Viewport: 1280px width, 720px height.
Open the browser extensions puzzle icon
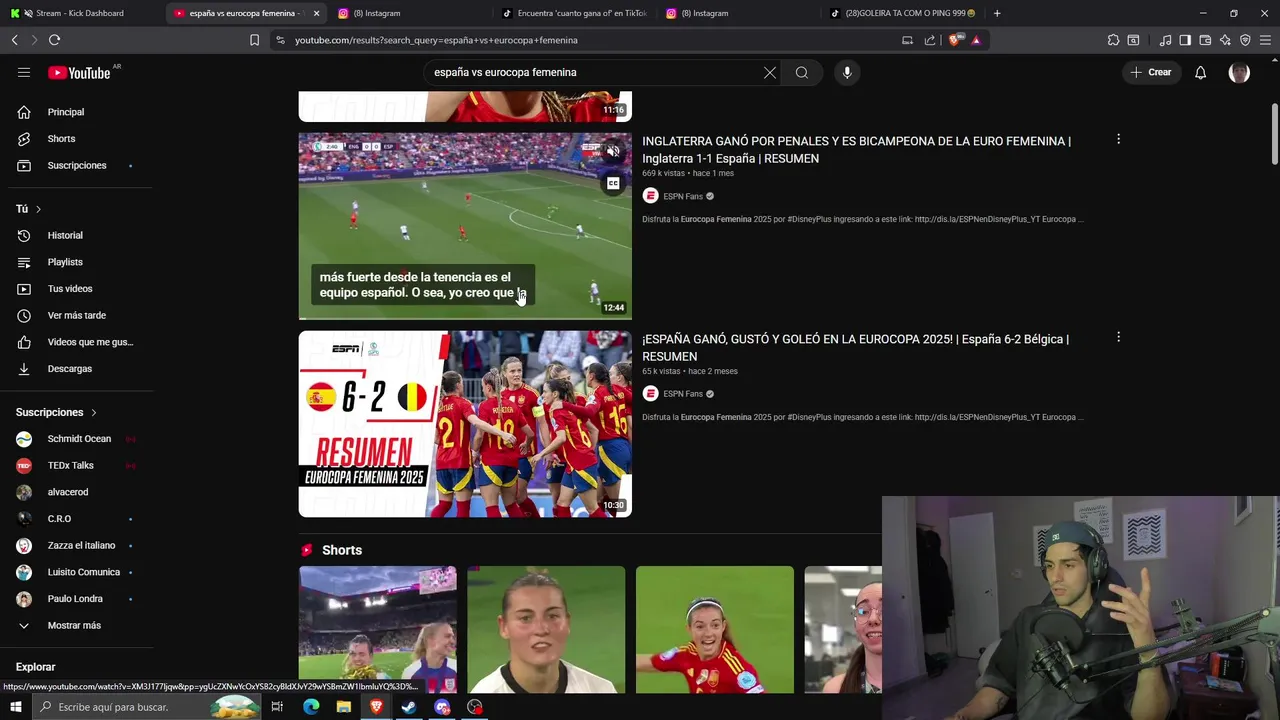point(1113,40)
